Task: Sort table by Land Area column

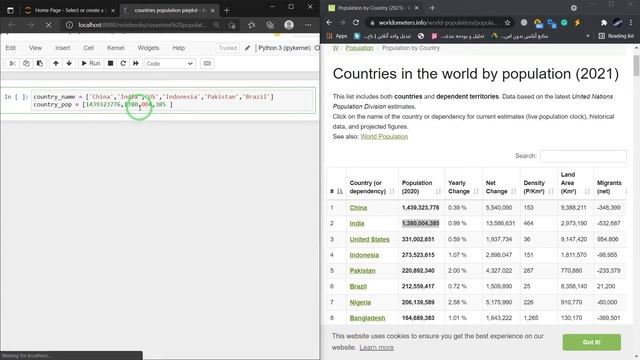Action: tap(575, 183)
